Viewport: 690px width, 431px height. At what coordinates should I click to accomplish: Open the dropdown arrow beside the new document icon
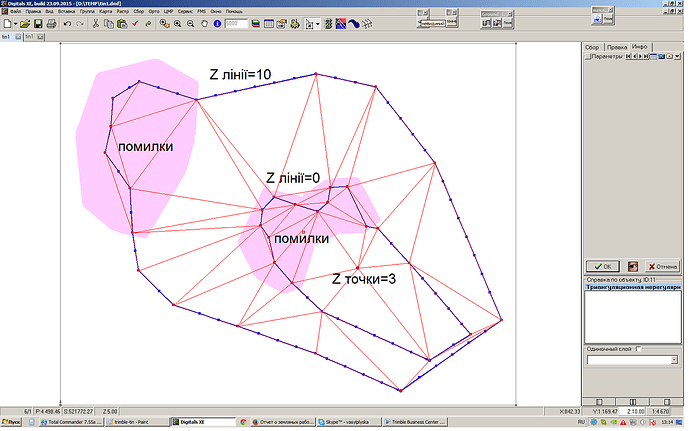pos(15,24)
